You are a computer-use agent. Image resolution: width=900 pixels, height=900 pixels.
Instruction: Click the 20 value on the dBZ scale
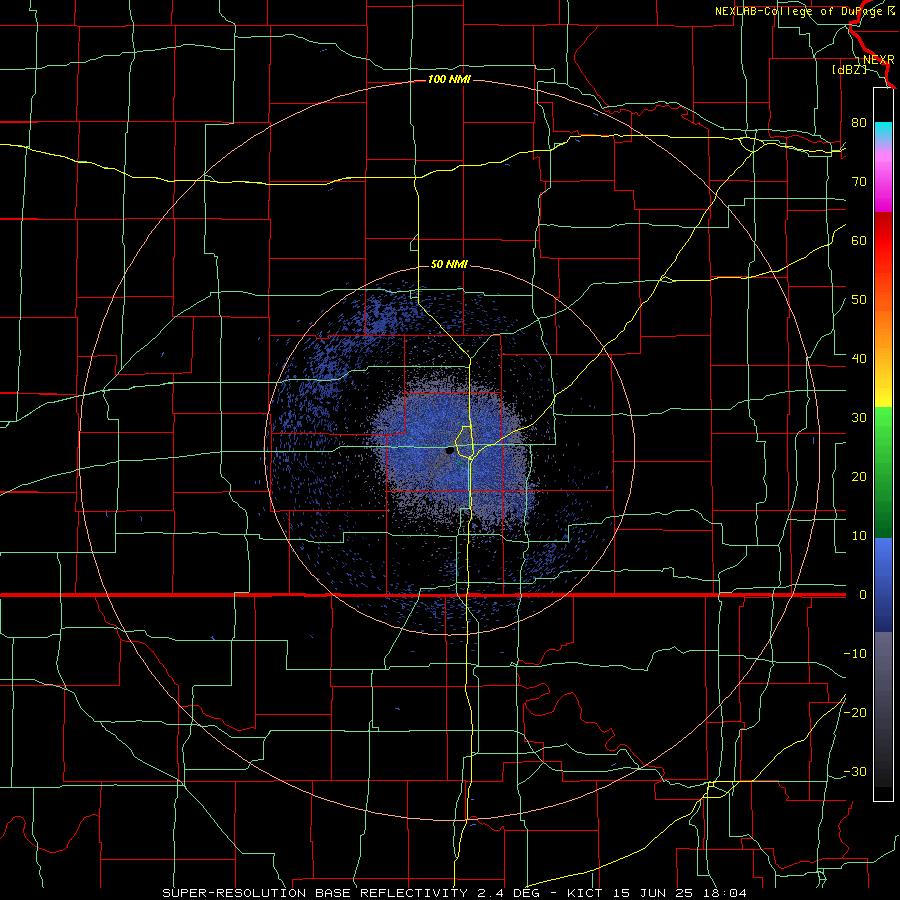pos(859,477)
